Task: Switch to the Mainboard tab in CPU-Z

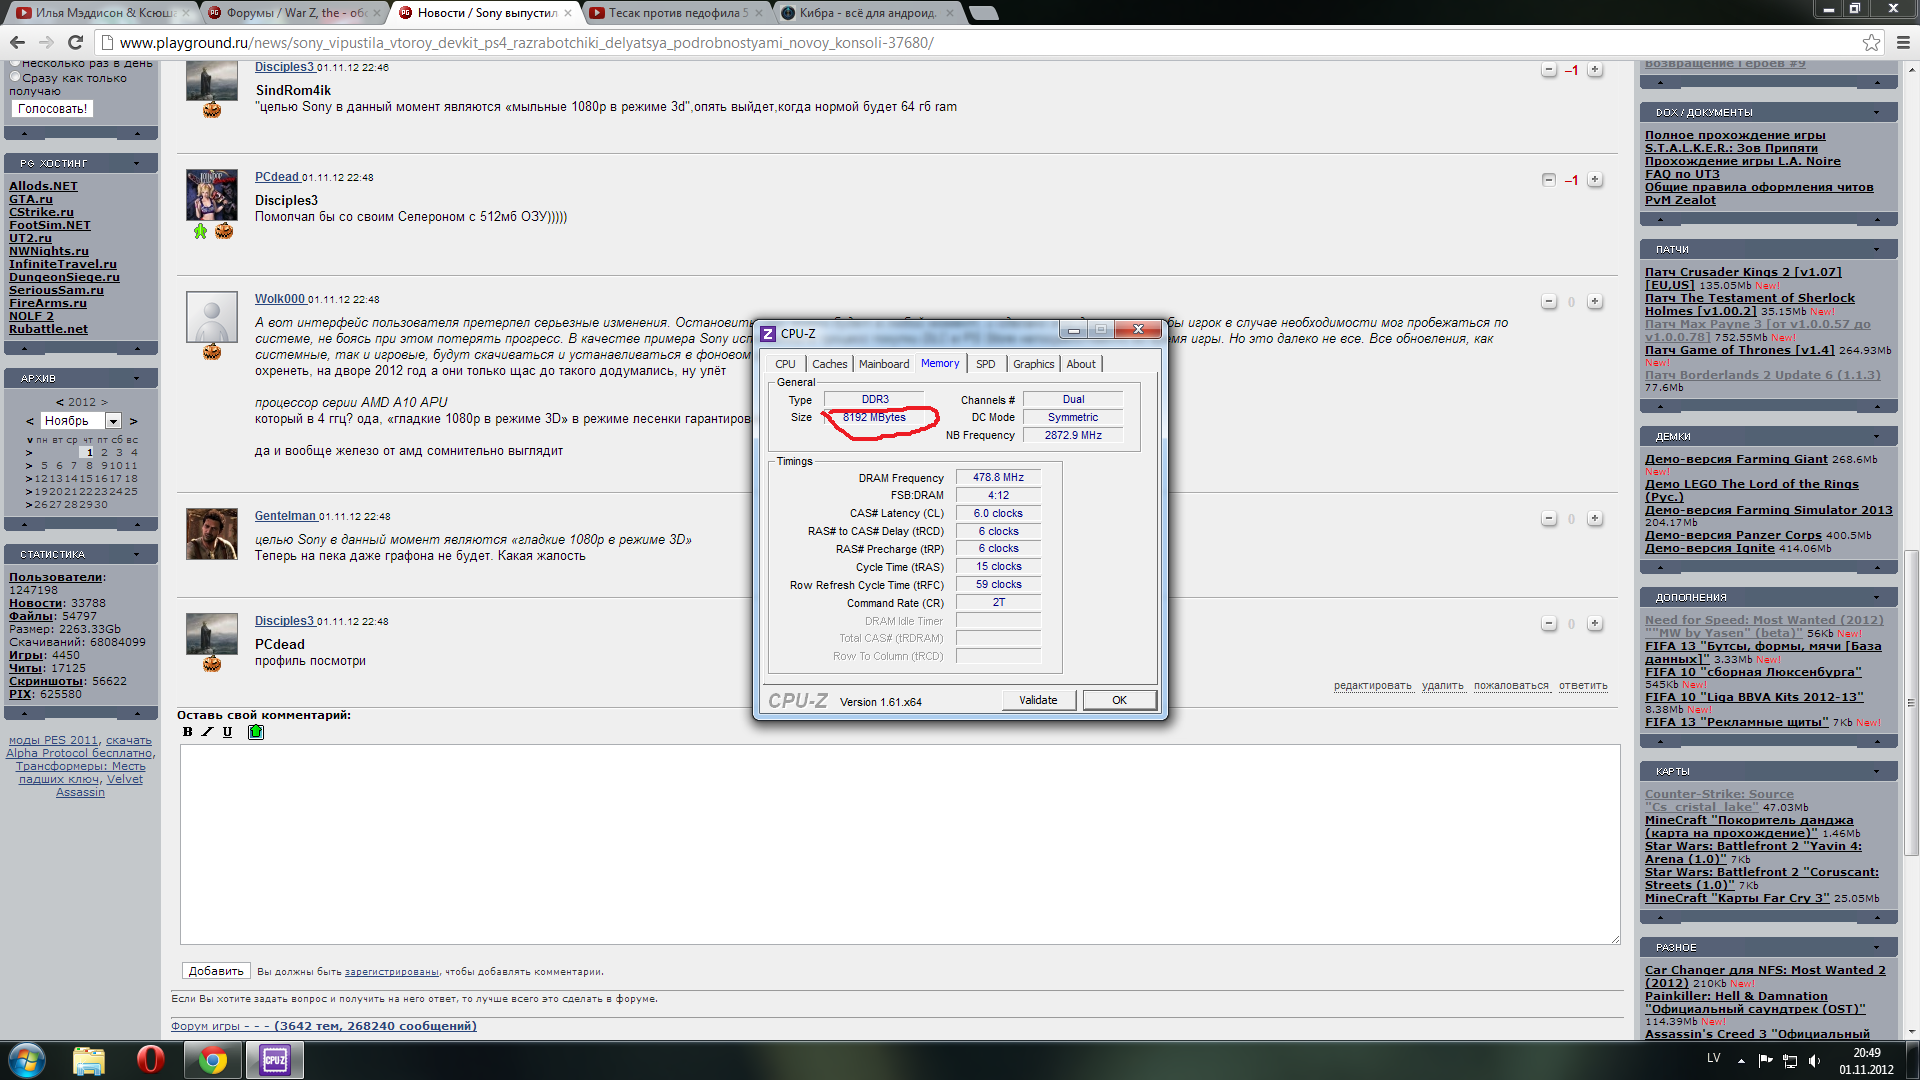Action: point(884,364)
